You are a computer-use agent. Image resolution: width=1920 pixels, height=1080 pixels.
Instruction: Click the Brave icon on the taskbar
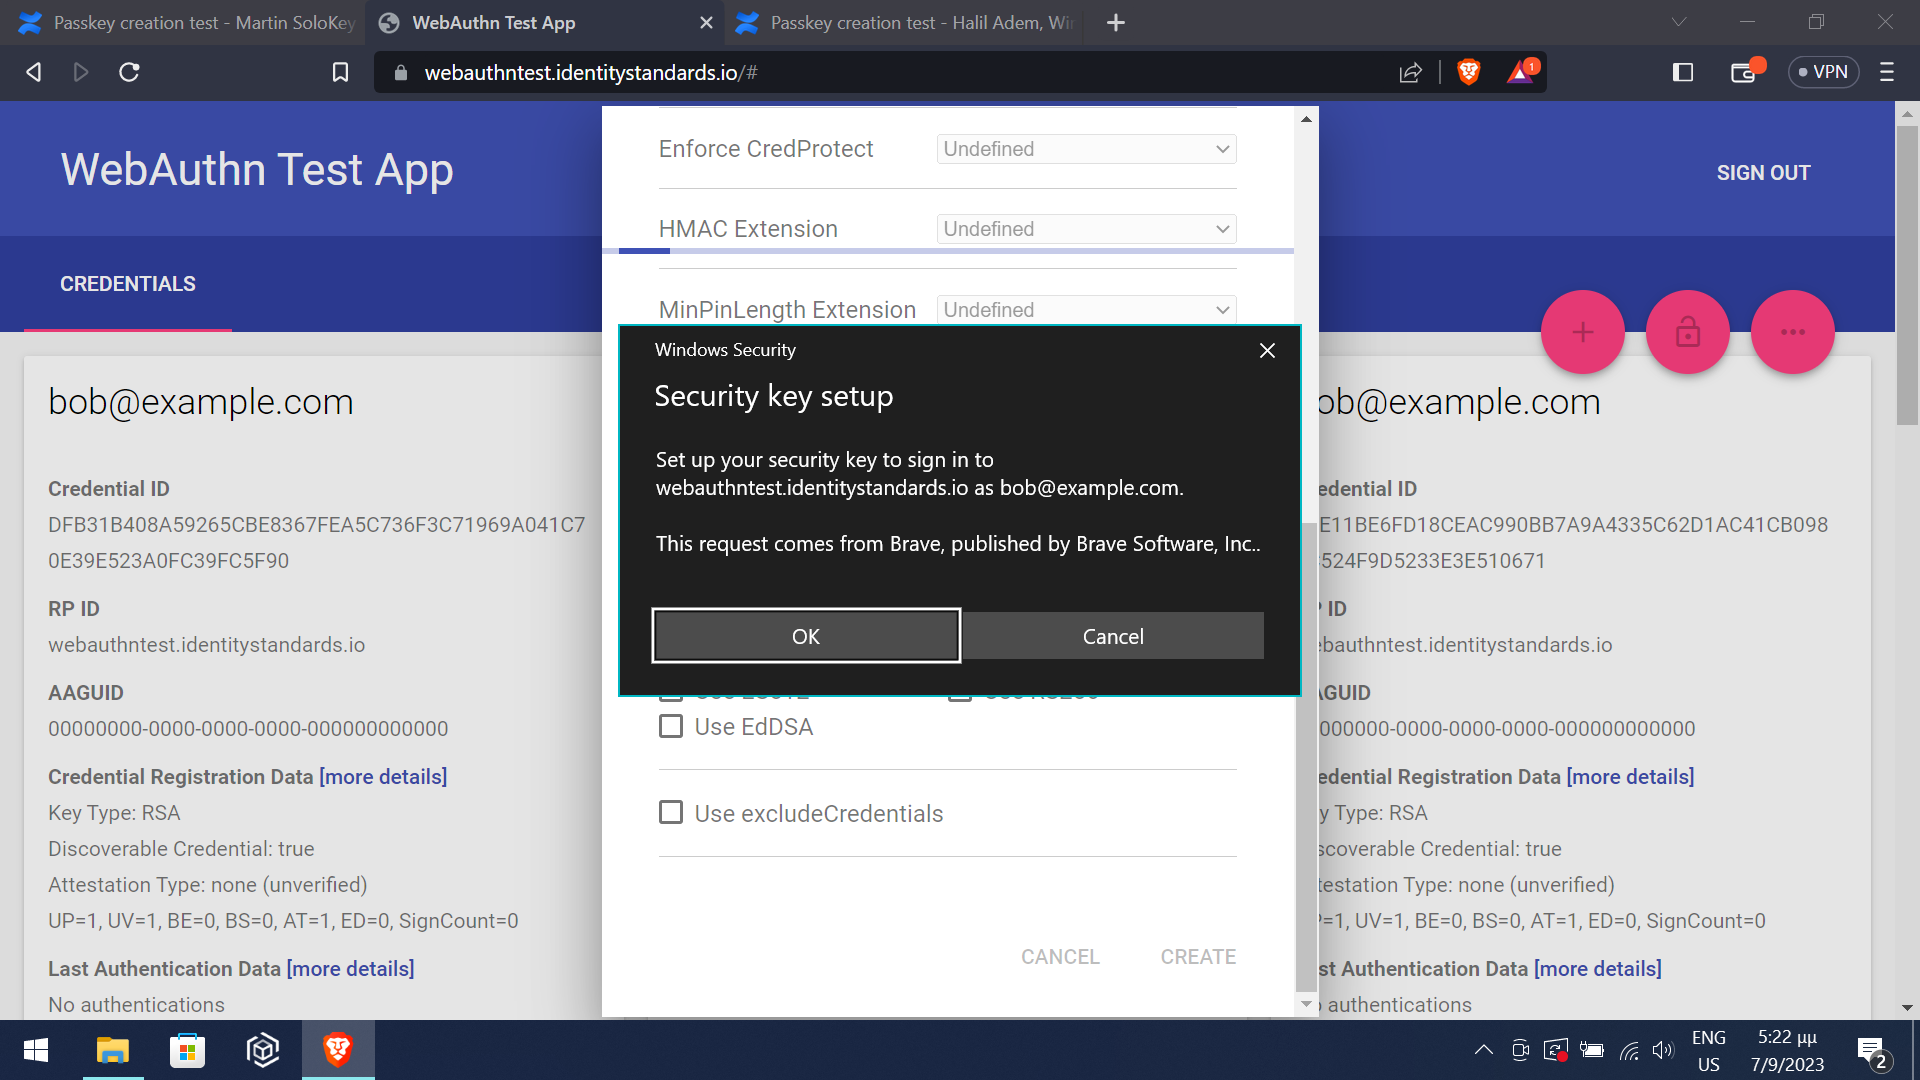click(338, 1050)
